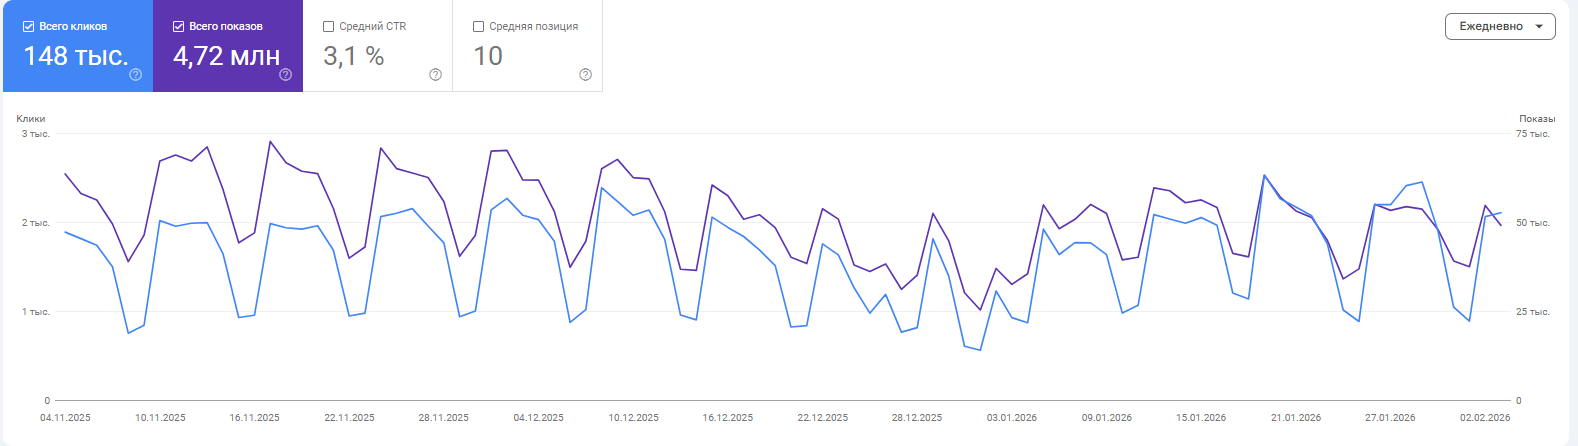Select the 148 тыс. clicks metric value
The height and width of the screenshot is (446, 1578).
tap(76, 56)
